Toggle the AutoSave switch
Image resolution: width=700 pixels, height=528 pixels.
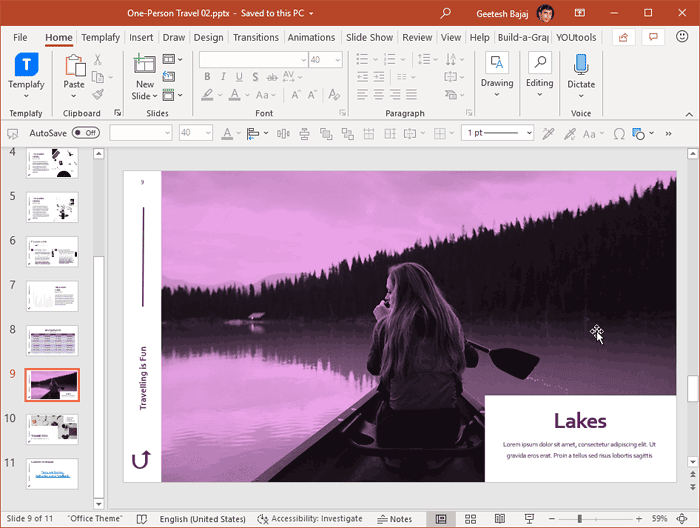(86, 133)
